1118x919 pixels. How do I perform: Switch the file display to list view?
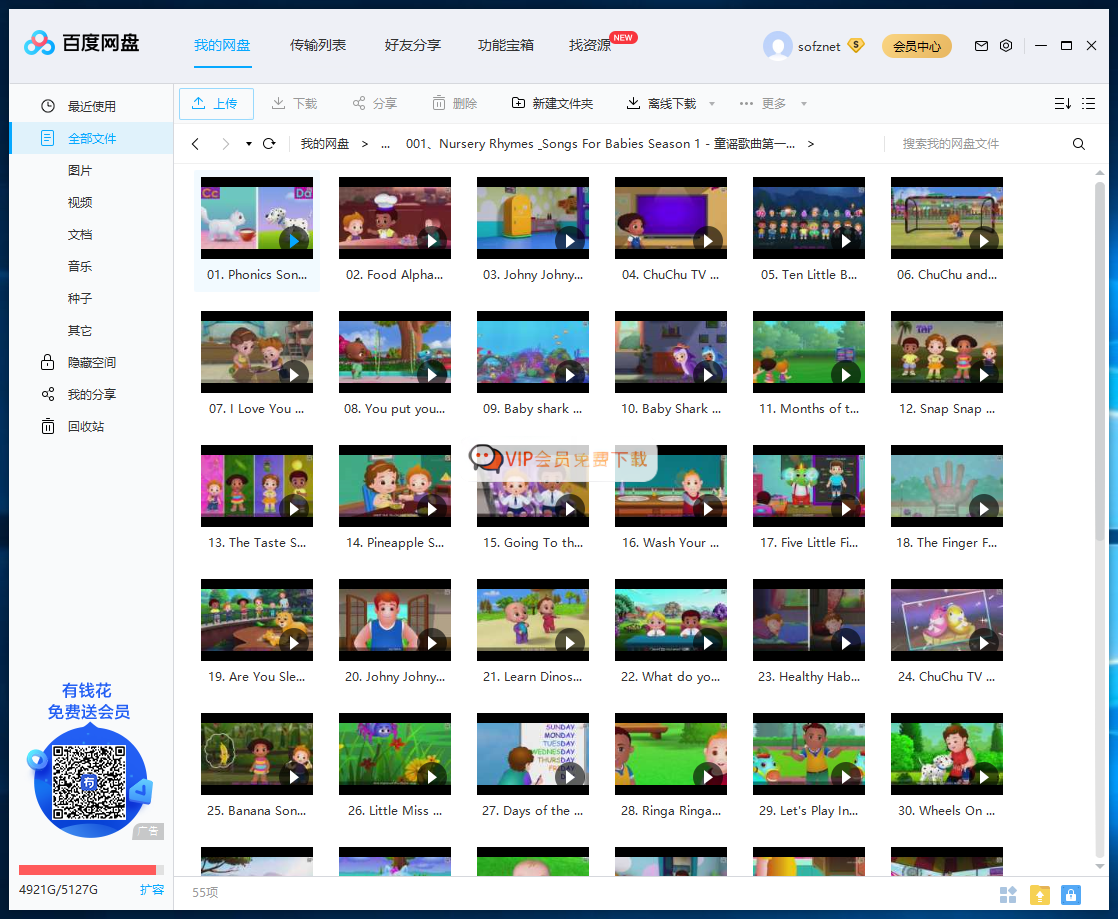1088,103
